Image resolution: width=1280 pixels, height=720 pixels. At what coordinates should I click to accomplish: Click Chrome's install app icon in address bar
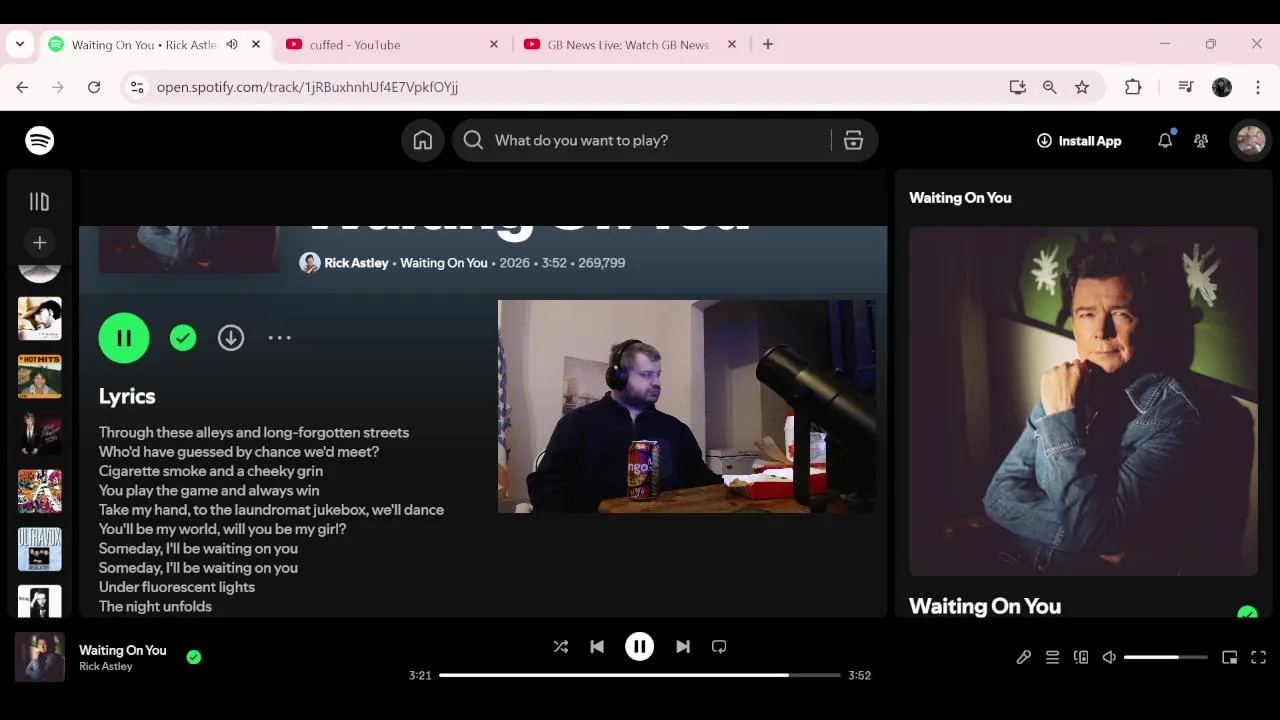1018,87
